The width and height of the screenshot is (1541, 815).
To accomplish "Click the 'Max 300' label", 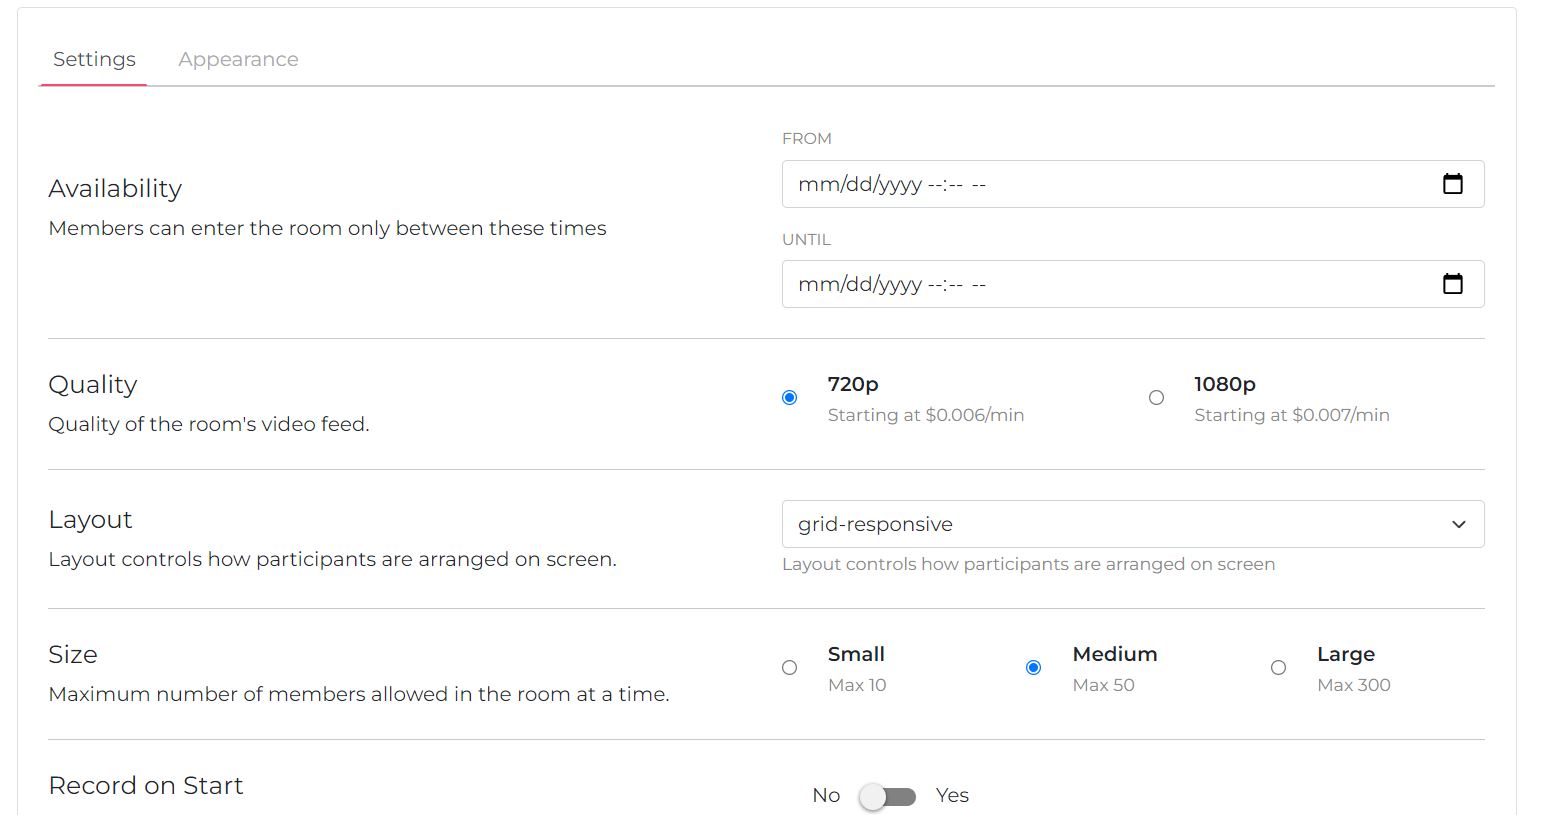I will click(1354, 685).
